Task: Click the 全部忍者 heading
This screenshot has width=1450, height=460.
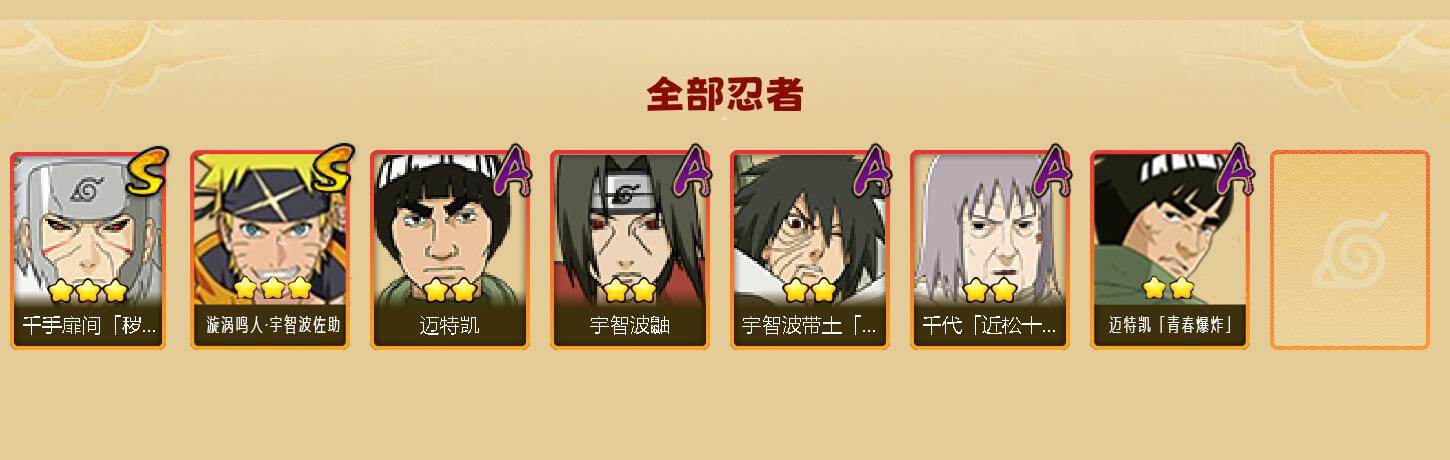Action: click(x=725, y=95)
